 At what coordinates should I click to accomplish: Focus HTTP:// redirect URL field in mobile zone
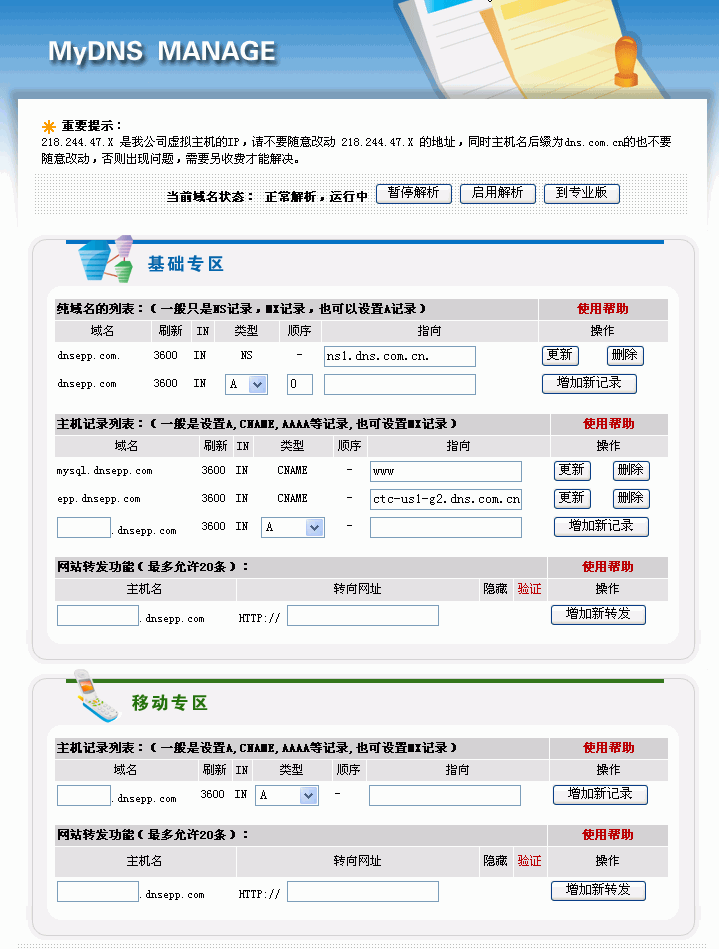[363, 892]
